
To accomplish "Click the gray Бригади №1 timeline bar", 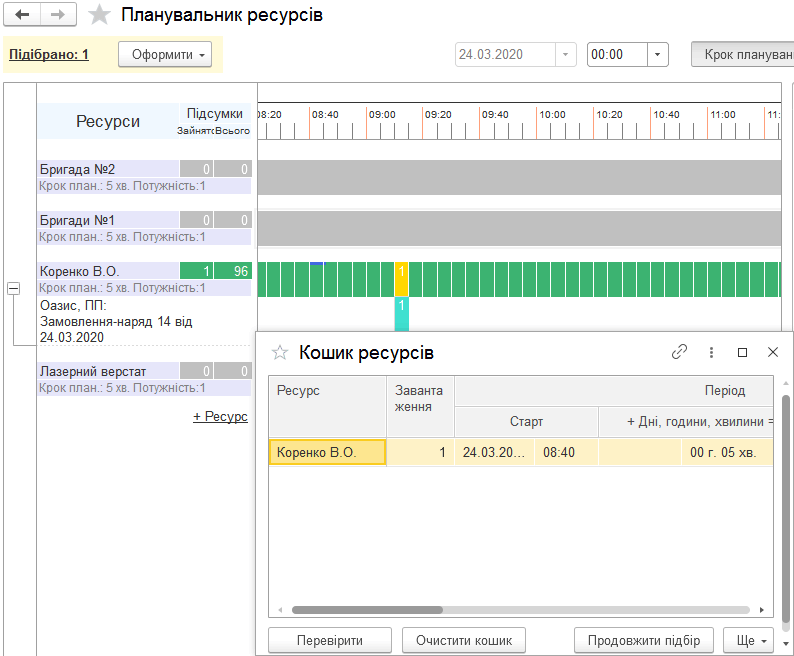I will pos(519,228).
